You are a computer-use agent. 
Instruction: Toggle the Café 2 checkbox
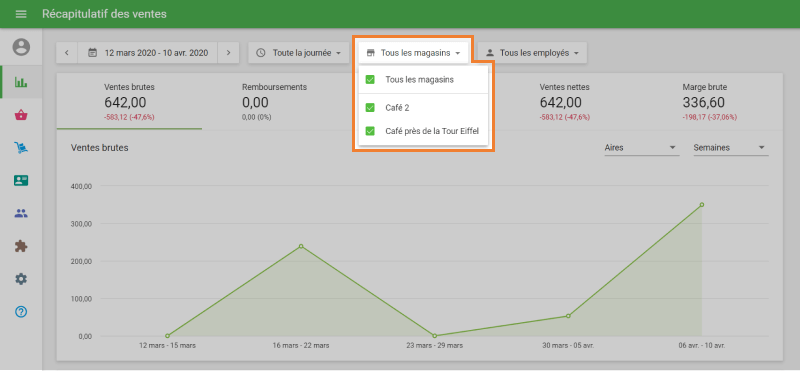[x=370, y=108]
